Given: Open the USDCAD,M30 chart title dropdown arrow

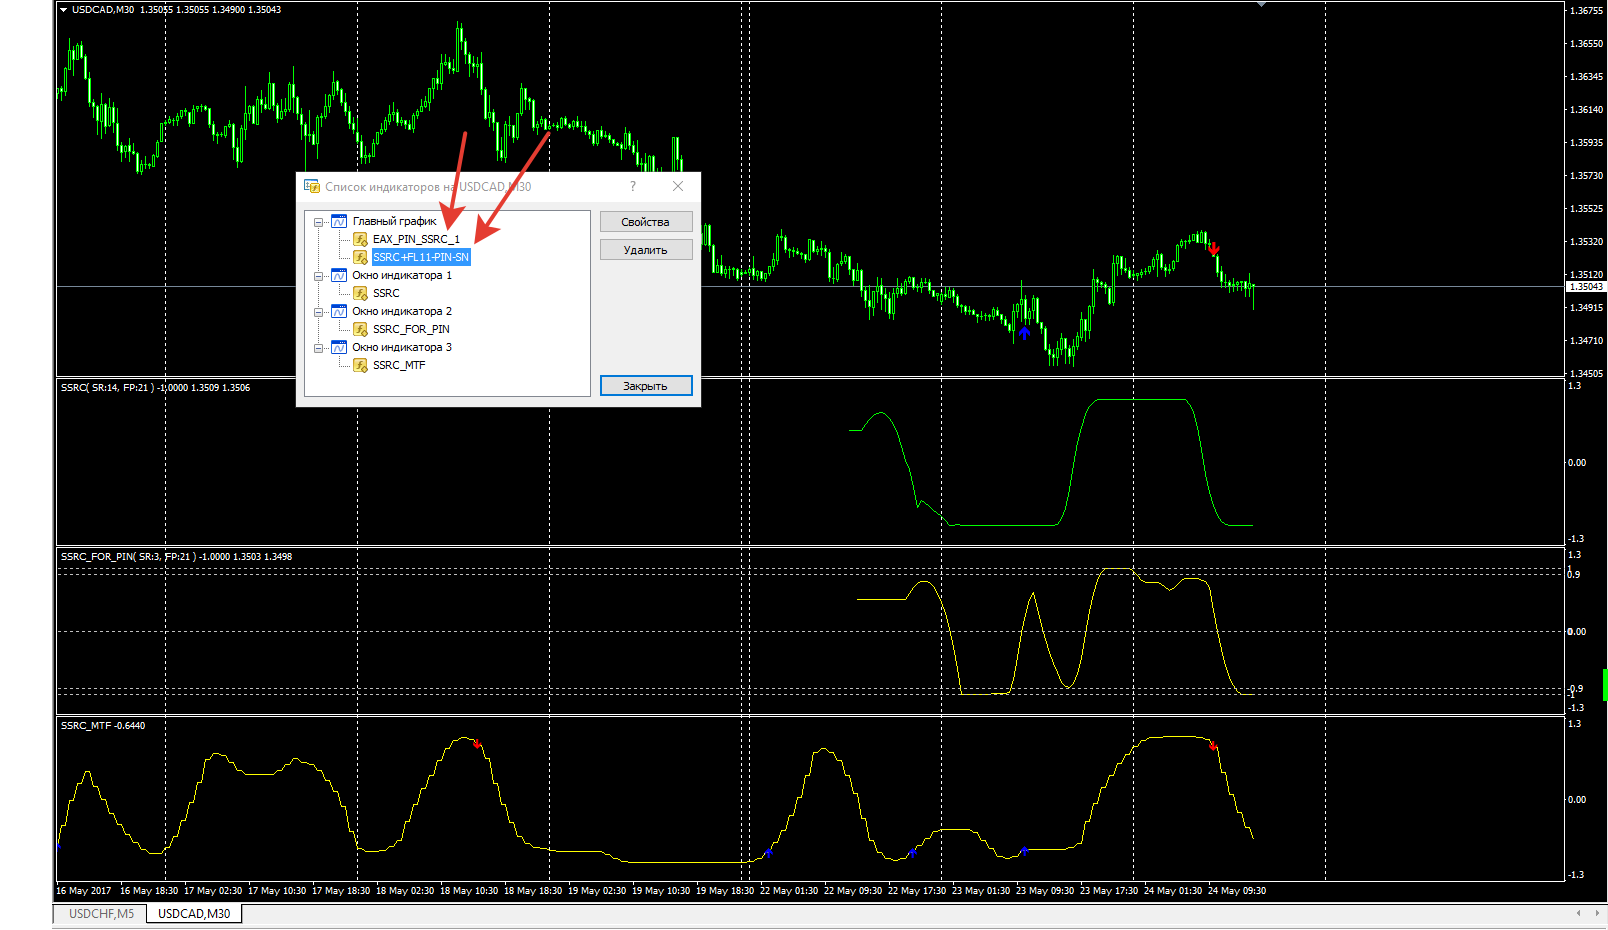Looking at the screenshot, I should tap(64, 10).
